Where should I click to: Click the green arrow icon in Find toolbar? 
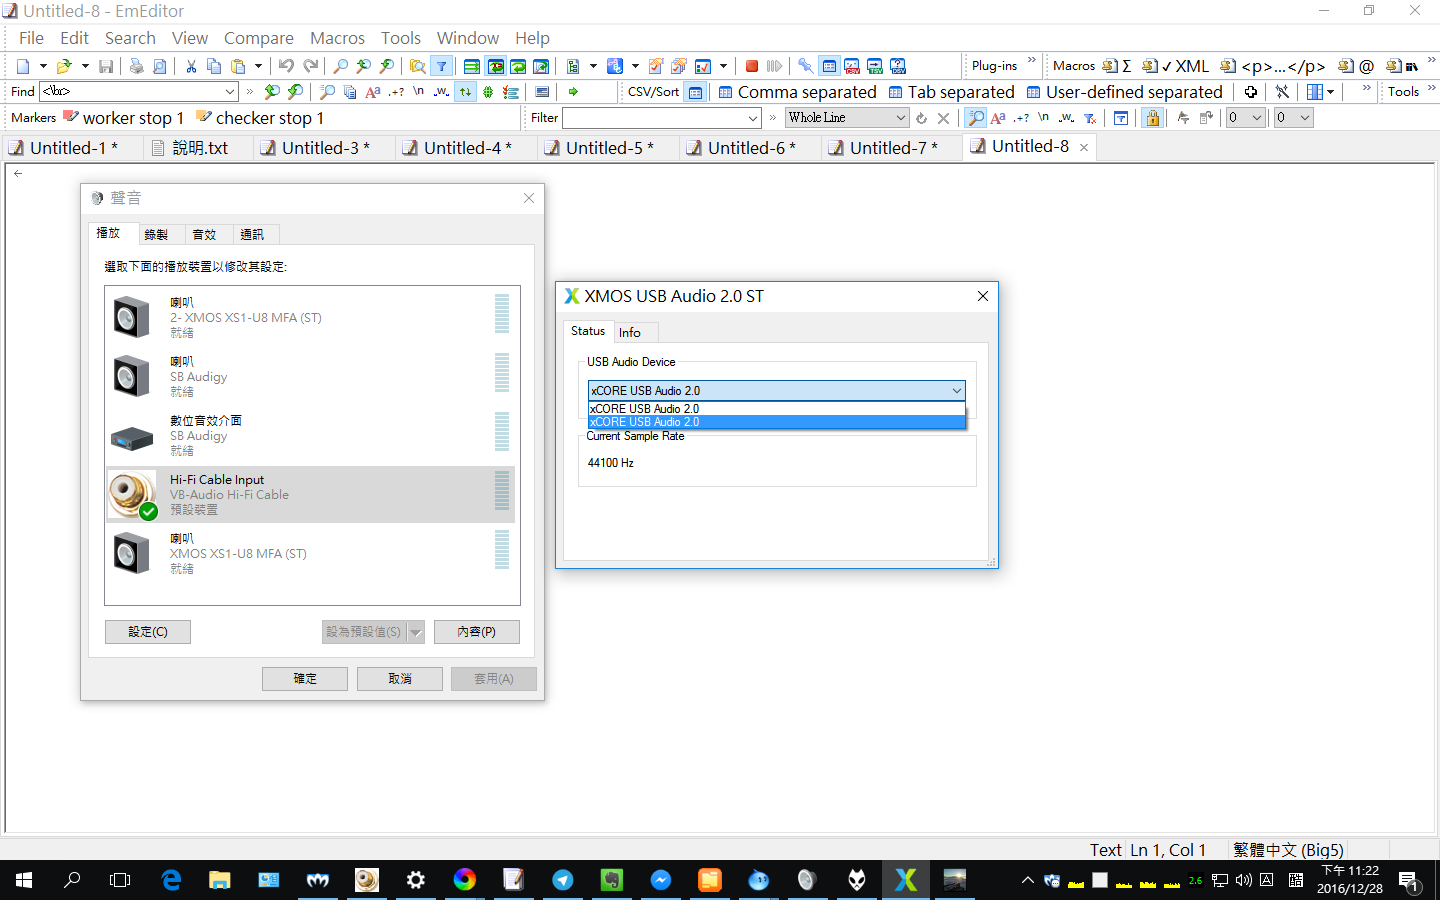[x=573, y=92]
